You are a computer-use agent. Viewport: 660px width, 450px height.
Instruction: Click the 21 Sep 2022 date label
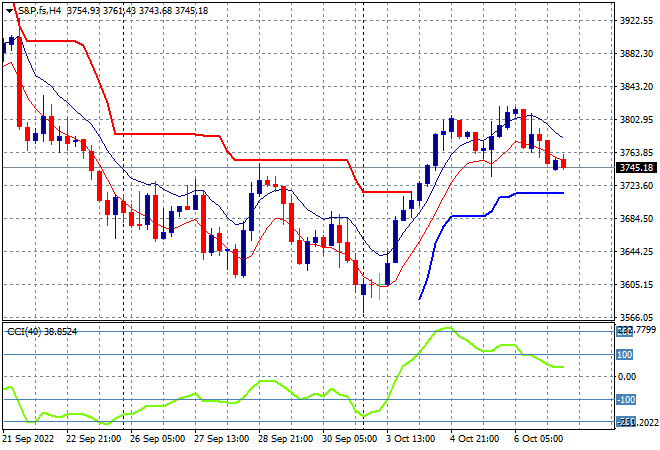[x=29, y=439]
